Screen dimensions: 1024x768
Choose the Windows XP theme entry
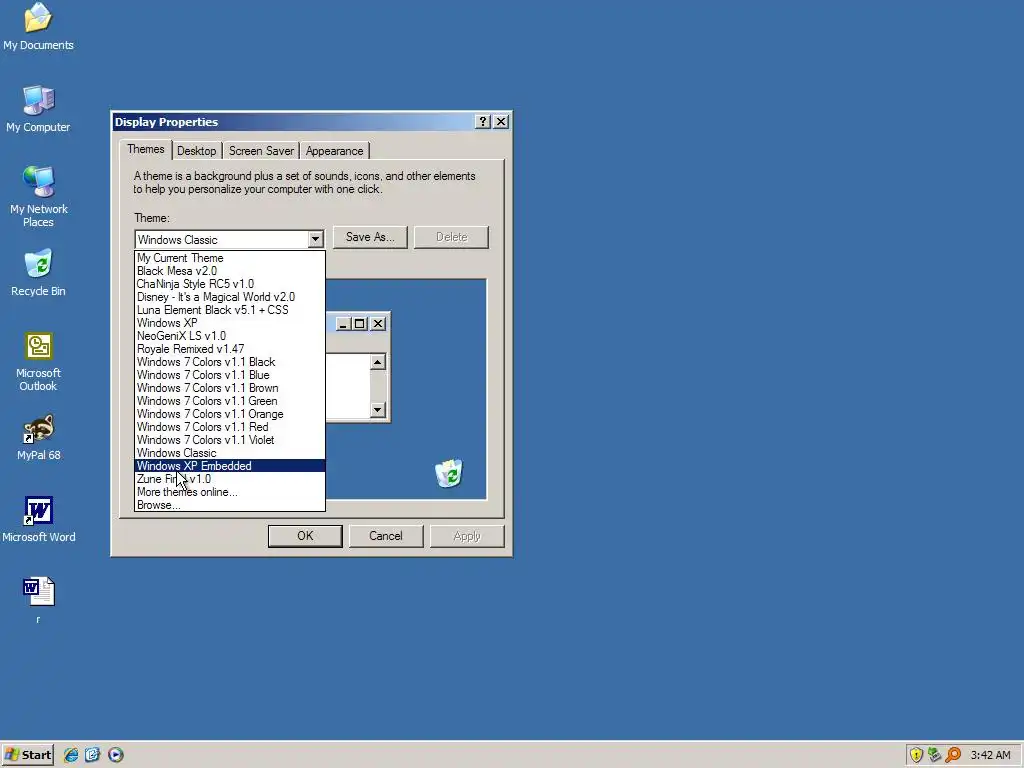click(230, 323)
